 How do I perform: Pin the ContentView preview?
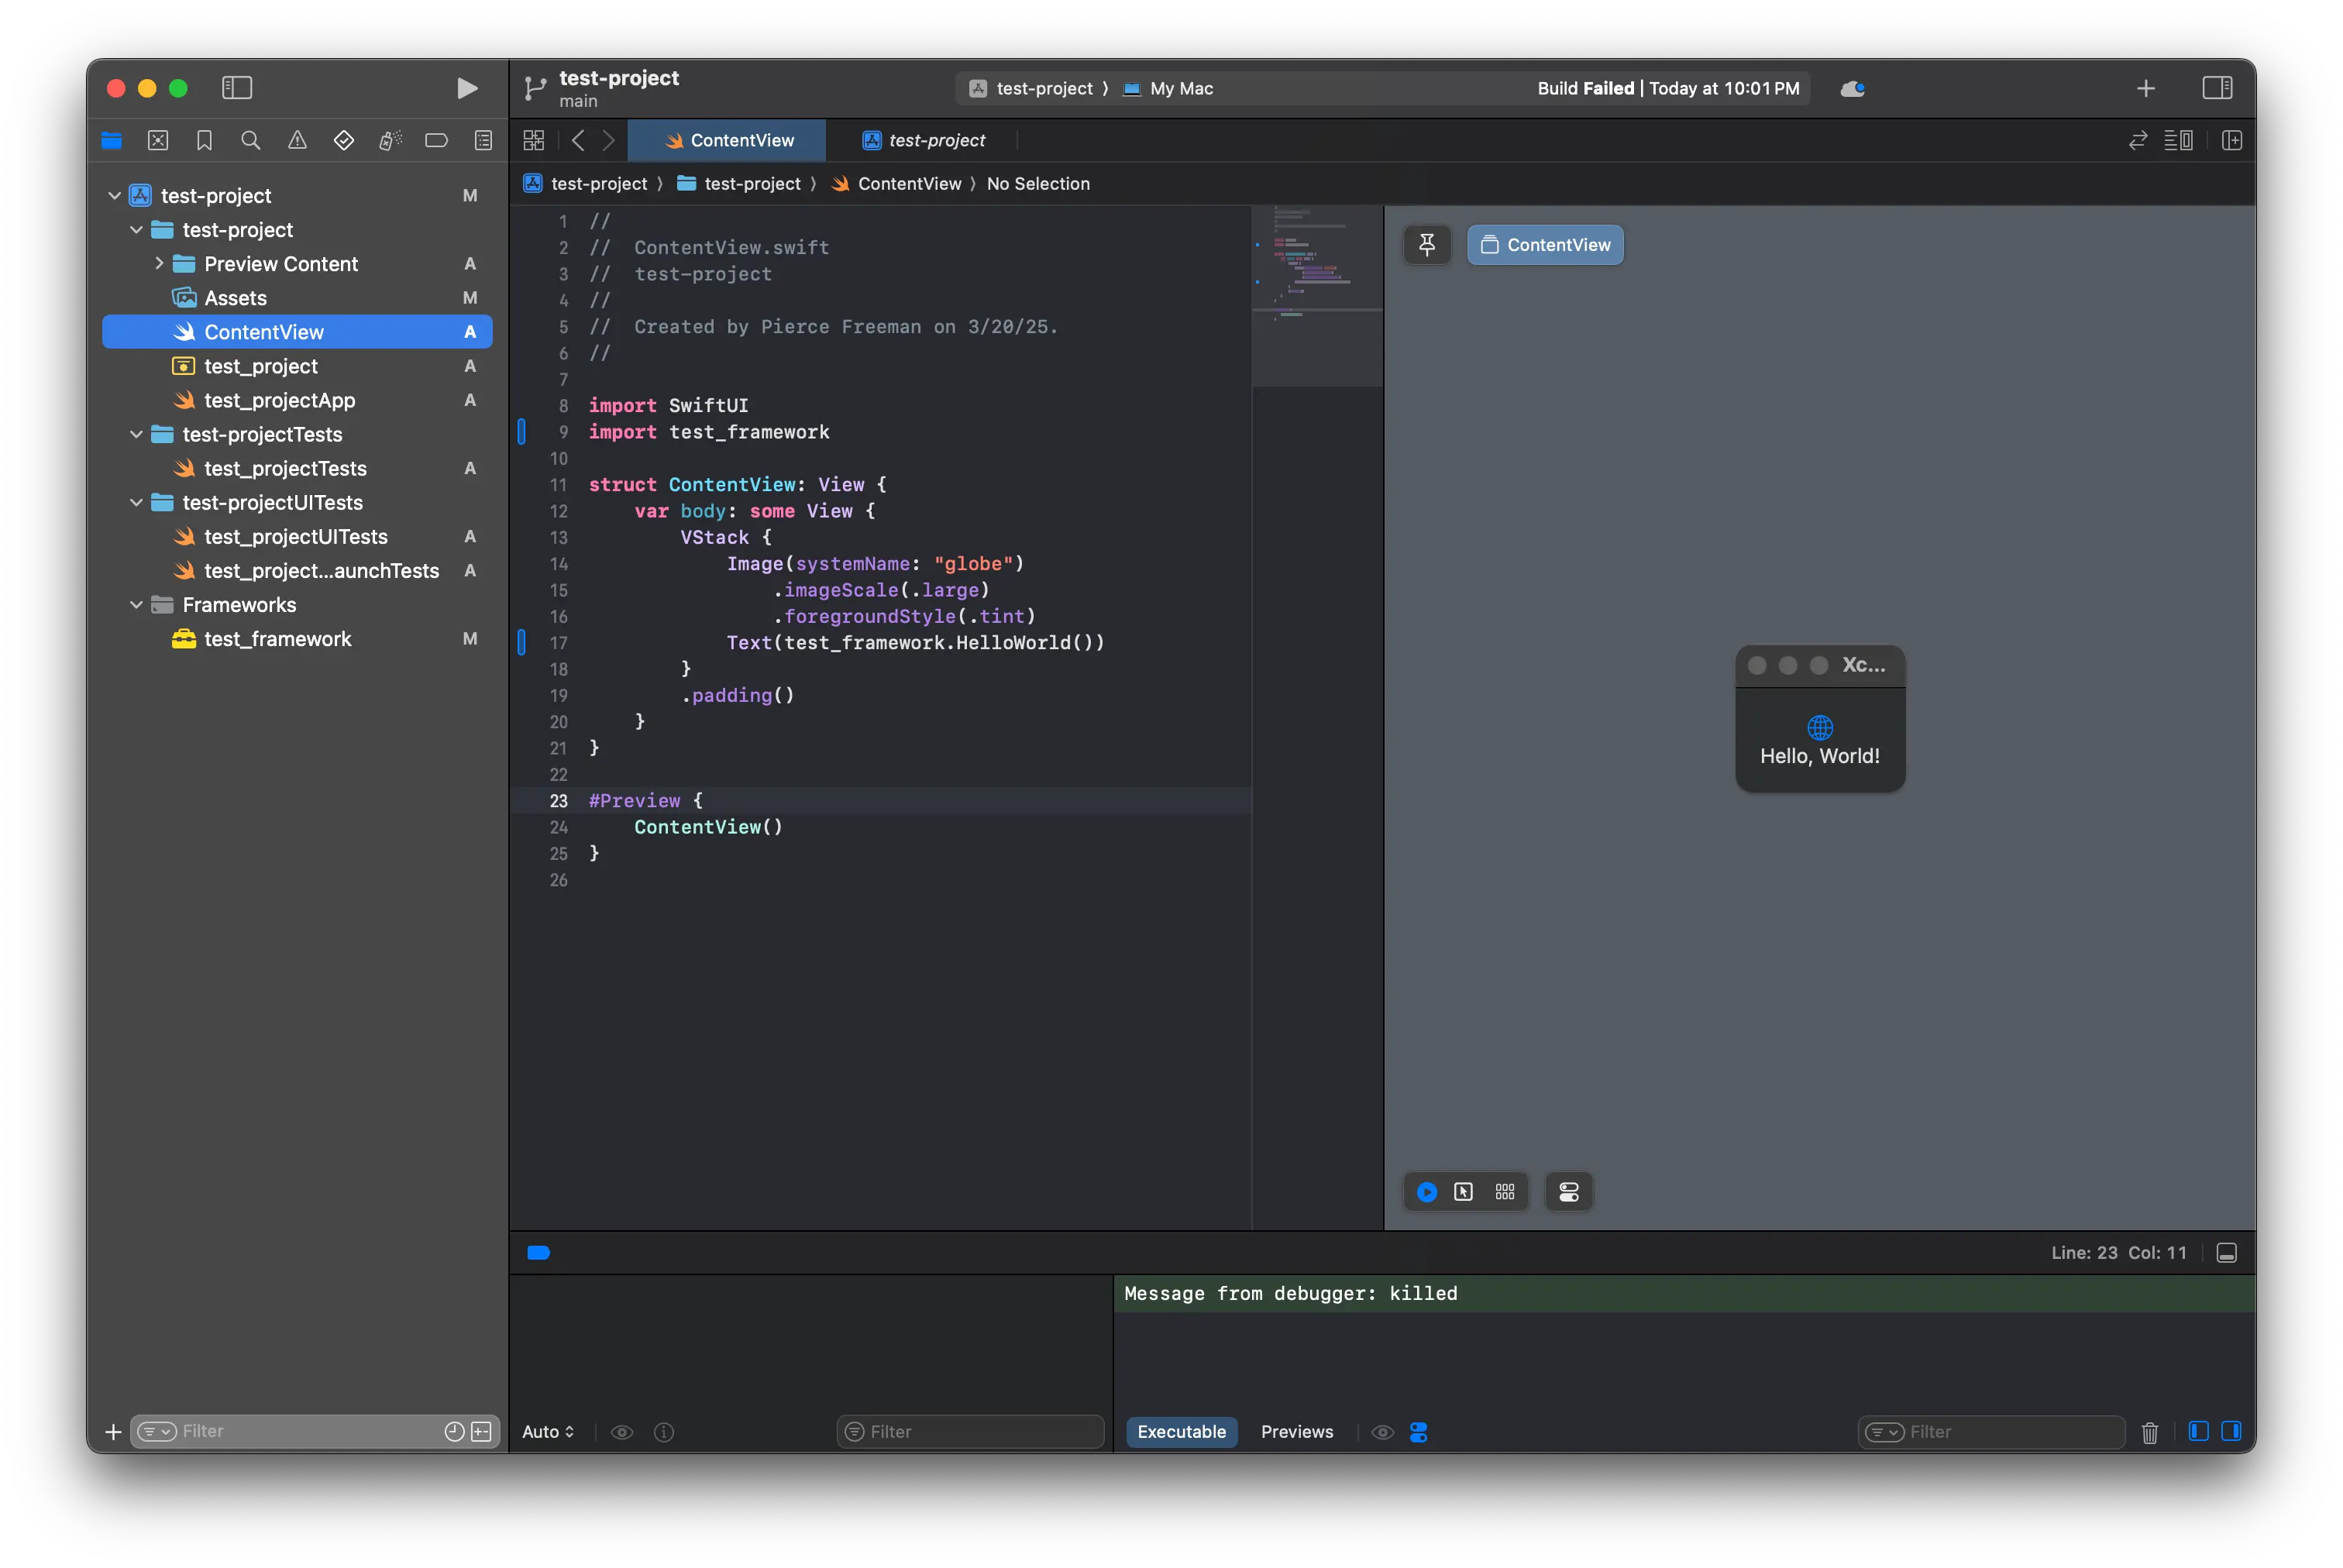point(1427,244)
